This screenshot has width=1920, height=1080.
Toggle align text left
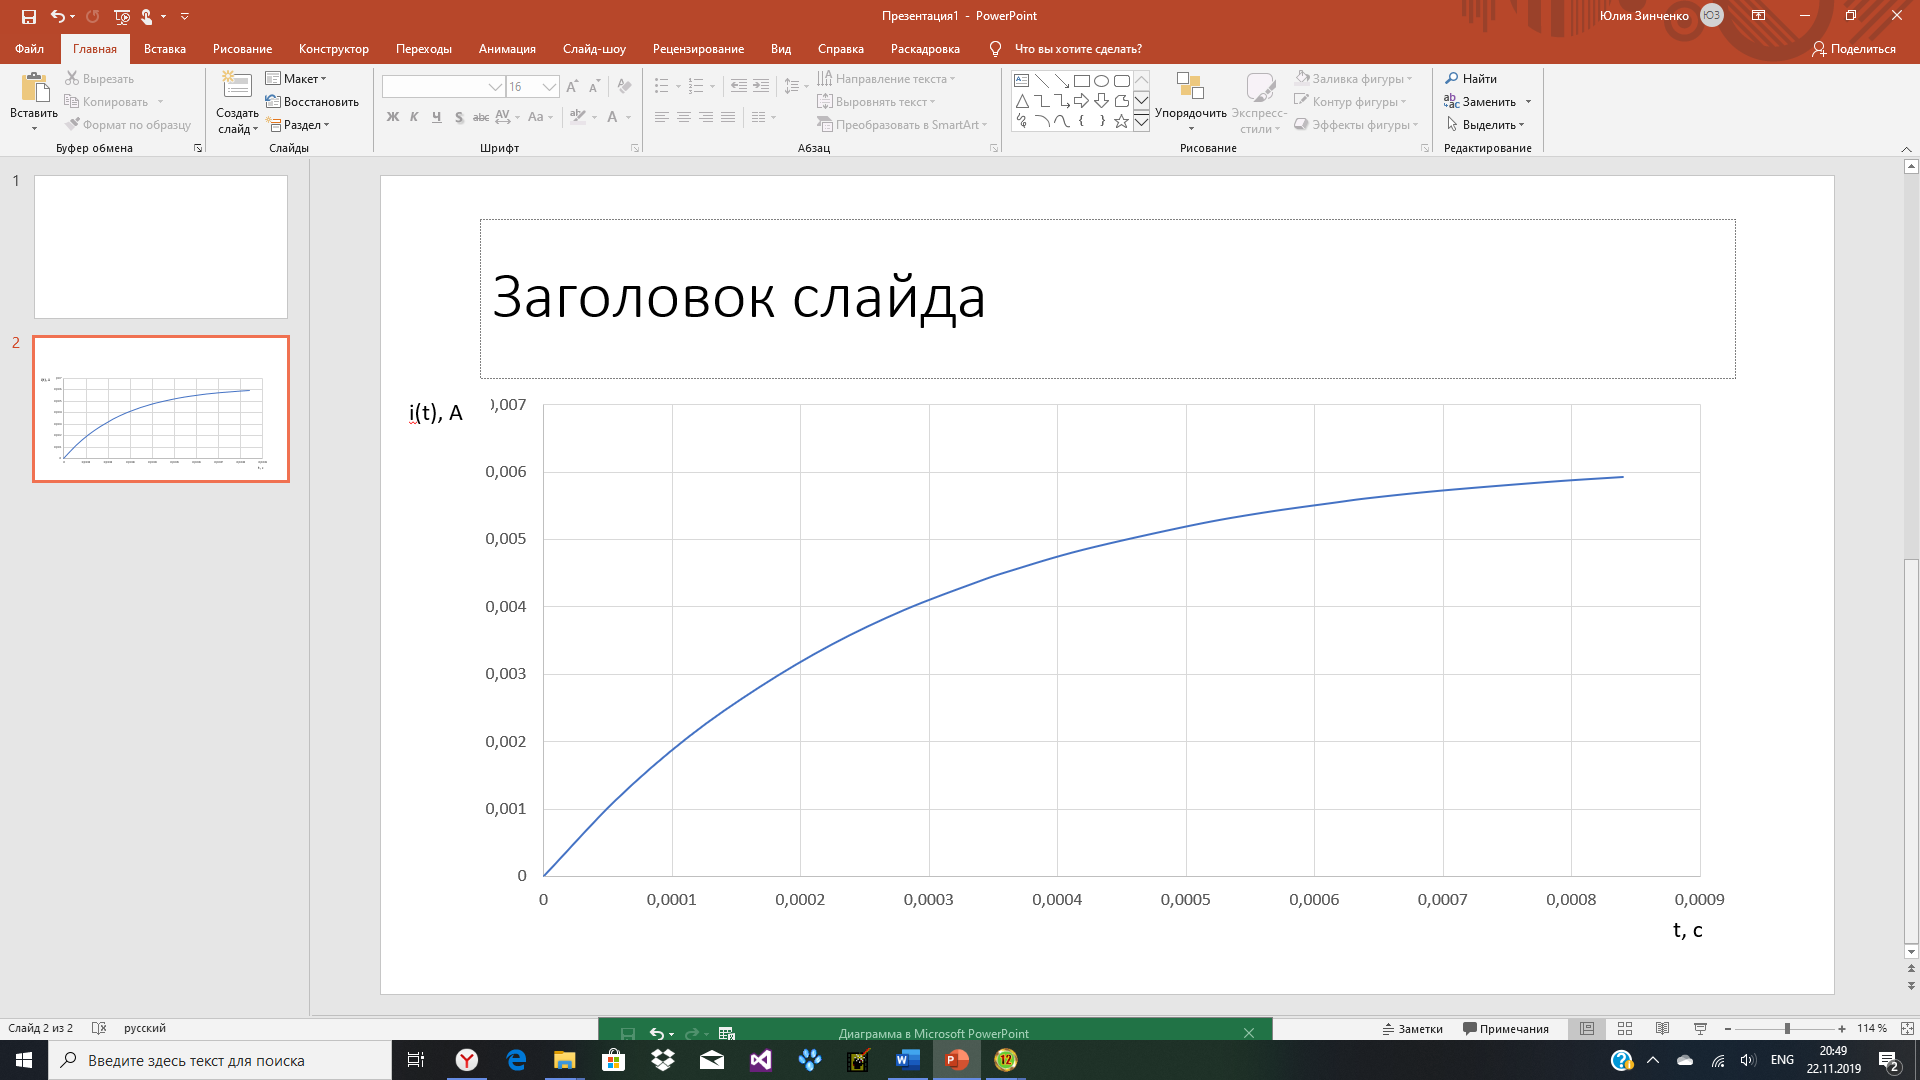point(661,117)
